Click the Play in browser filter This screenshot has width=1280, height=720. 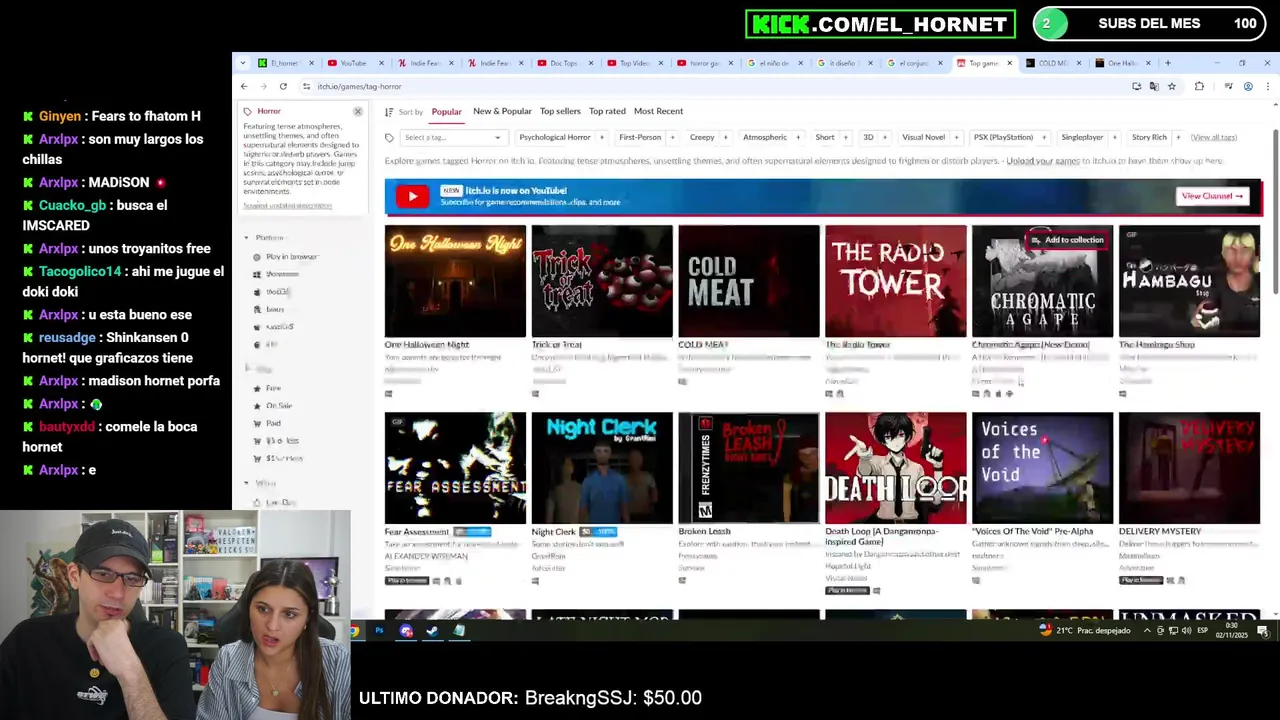pos(291,257)
